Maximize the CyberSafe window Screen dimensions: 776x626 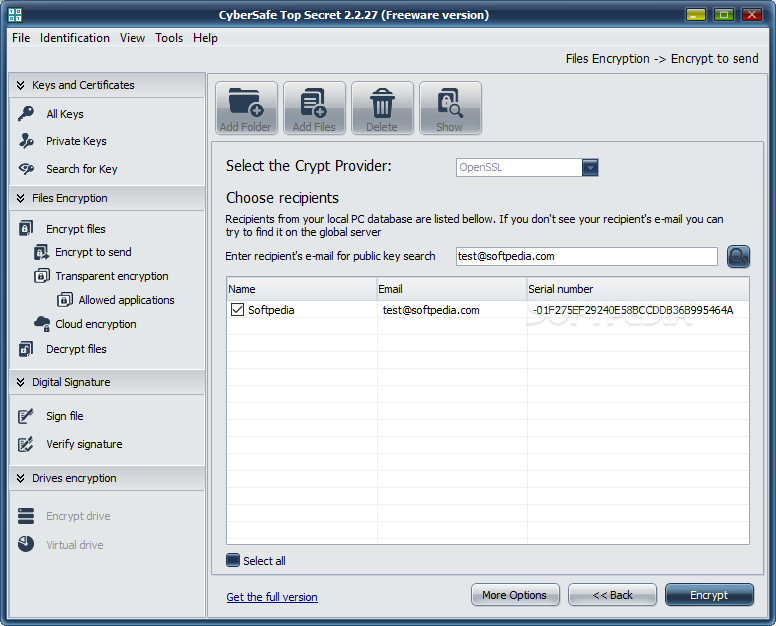(724, 15)
